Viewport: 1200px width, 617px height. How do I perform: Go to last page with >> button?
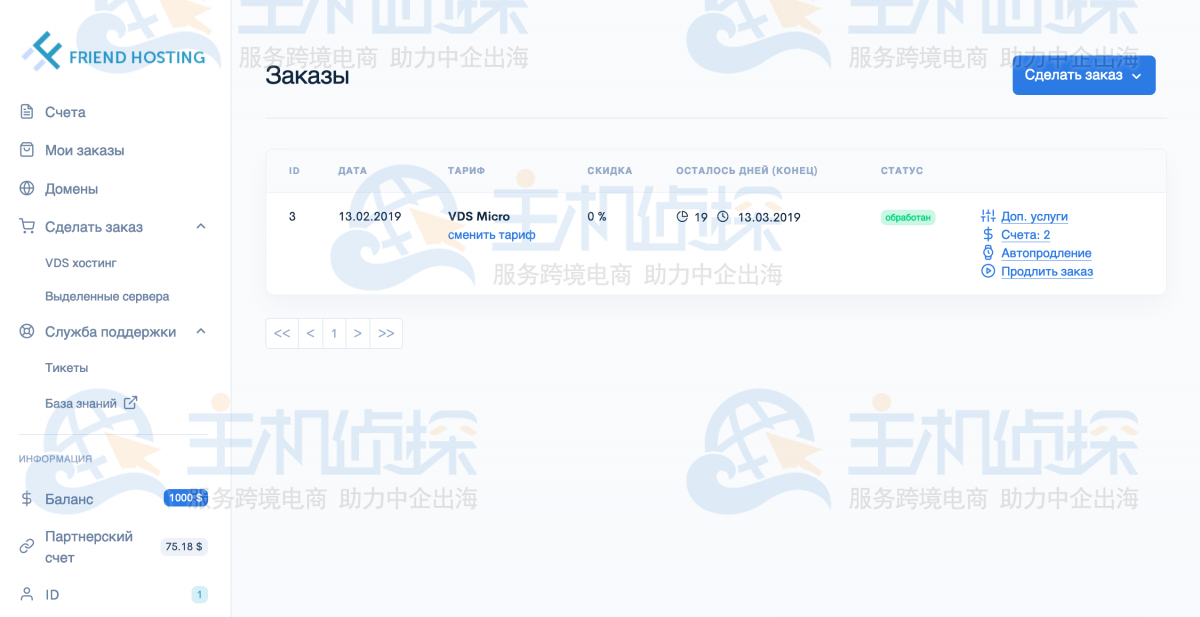point(386,334)
